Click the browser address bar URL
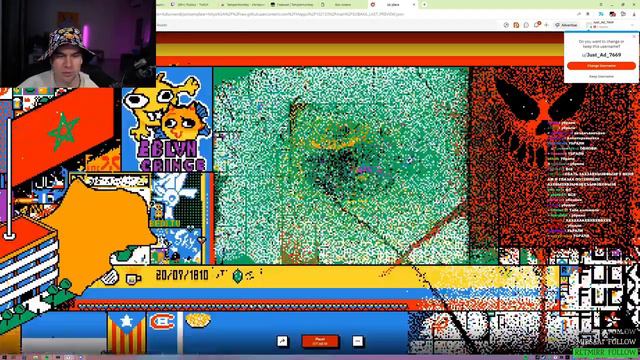The width and height of the screenshot is (640, 360). 281,14
